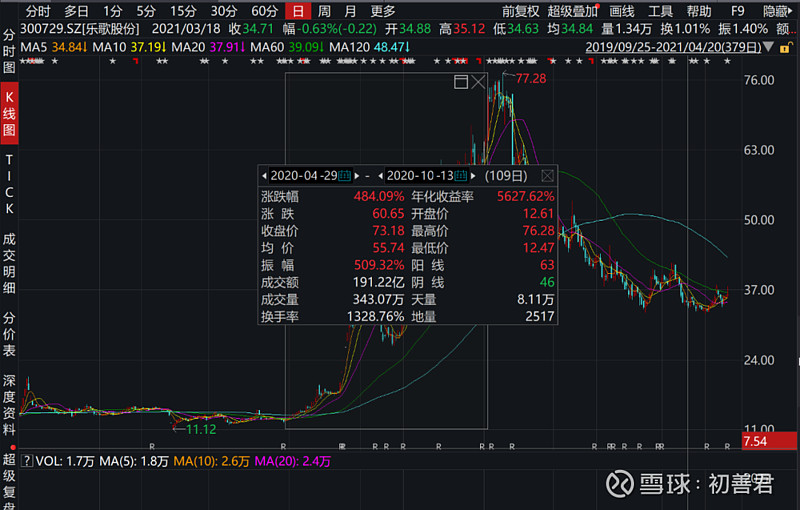The width and height of the screenshot is (800, 510).
Task: Select the 15分 period
Action: pos(183,11)
